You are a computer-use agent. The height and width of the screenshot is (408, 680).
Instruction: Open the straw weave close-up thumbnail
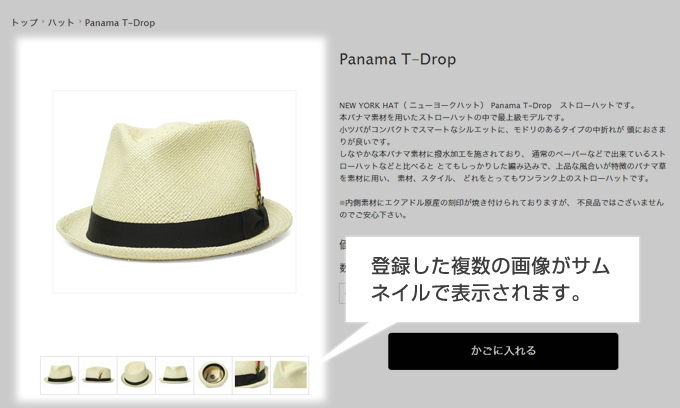(290, 375)
